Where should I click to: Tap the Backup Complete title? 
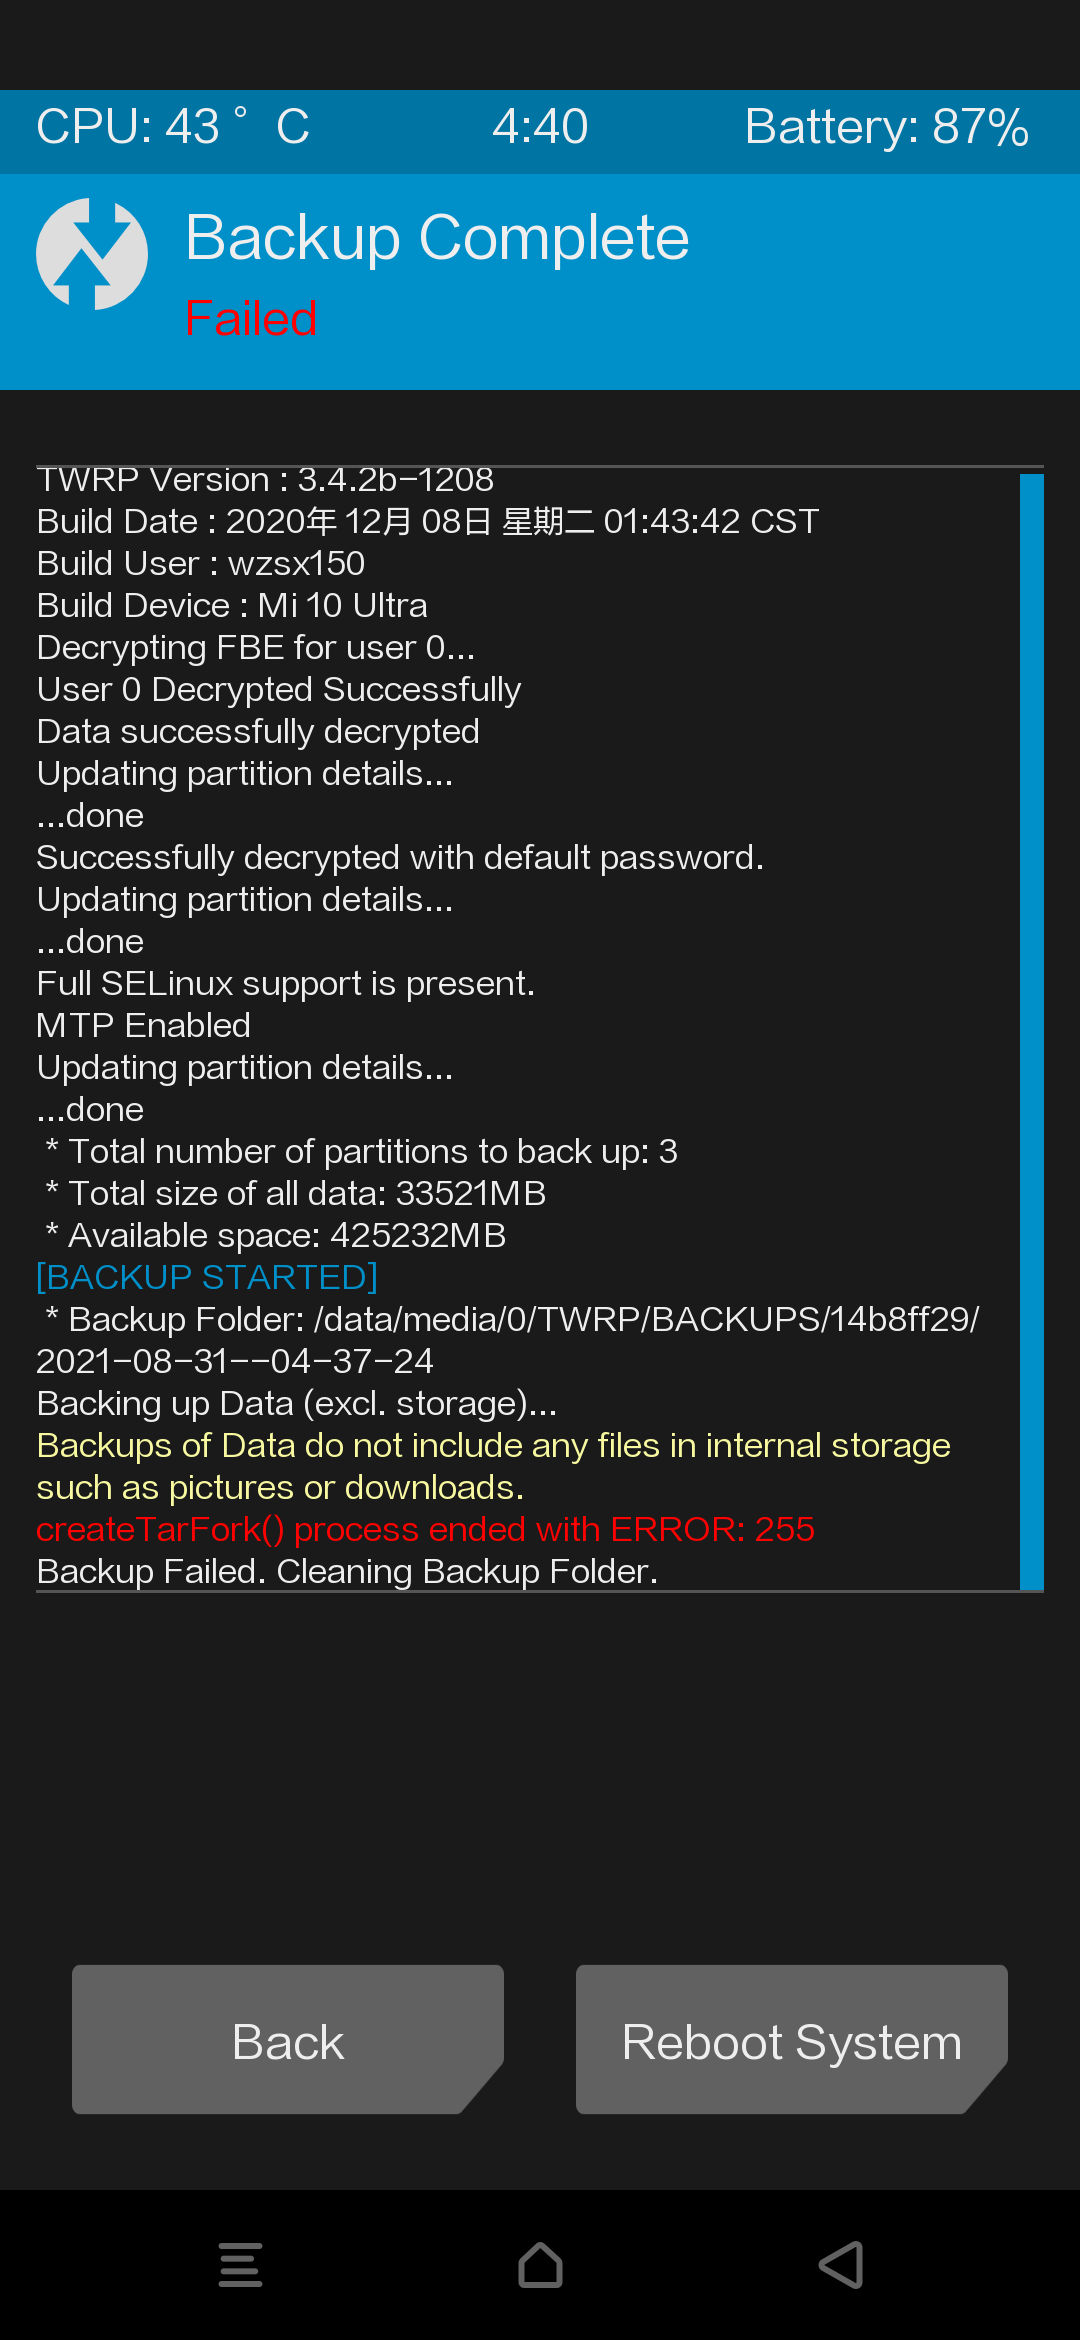point(437,238)
